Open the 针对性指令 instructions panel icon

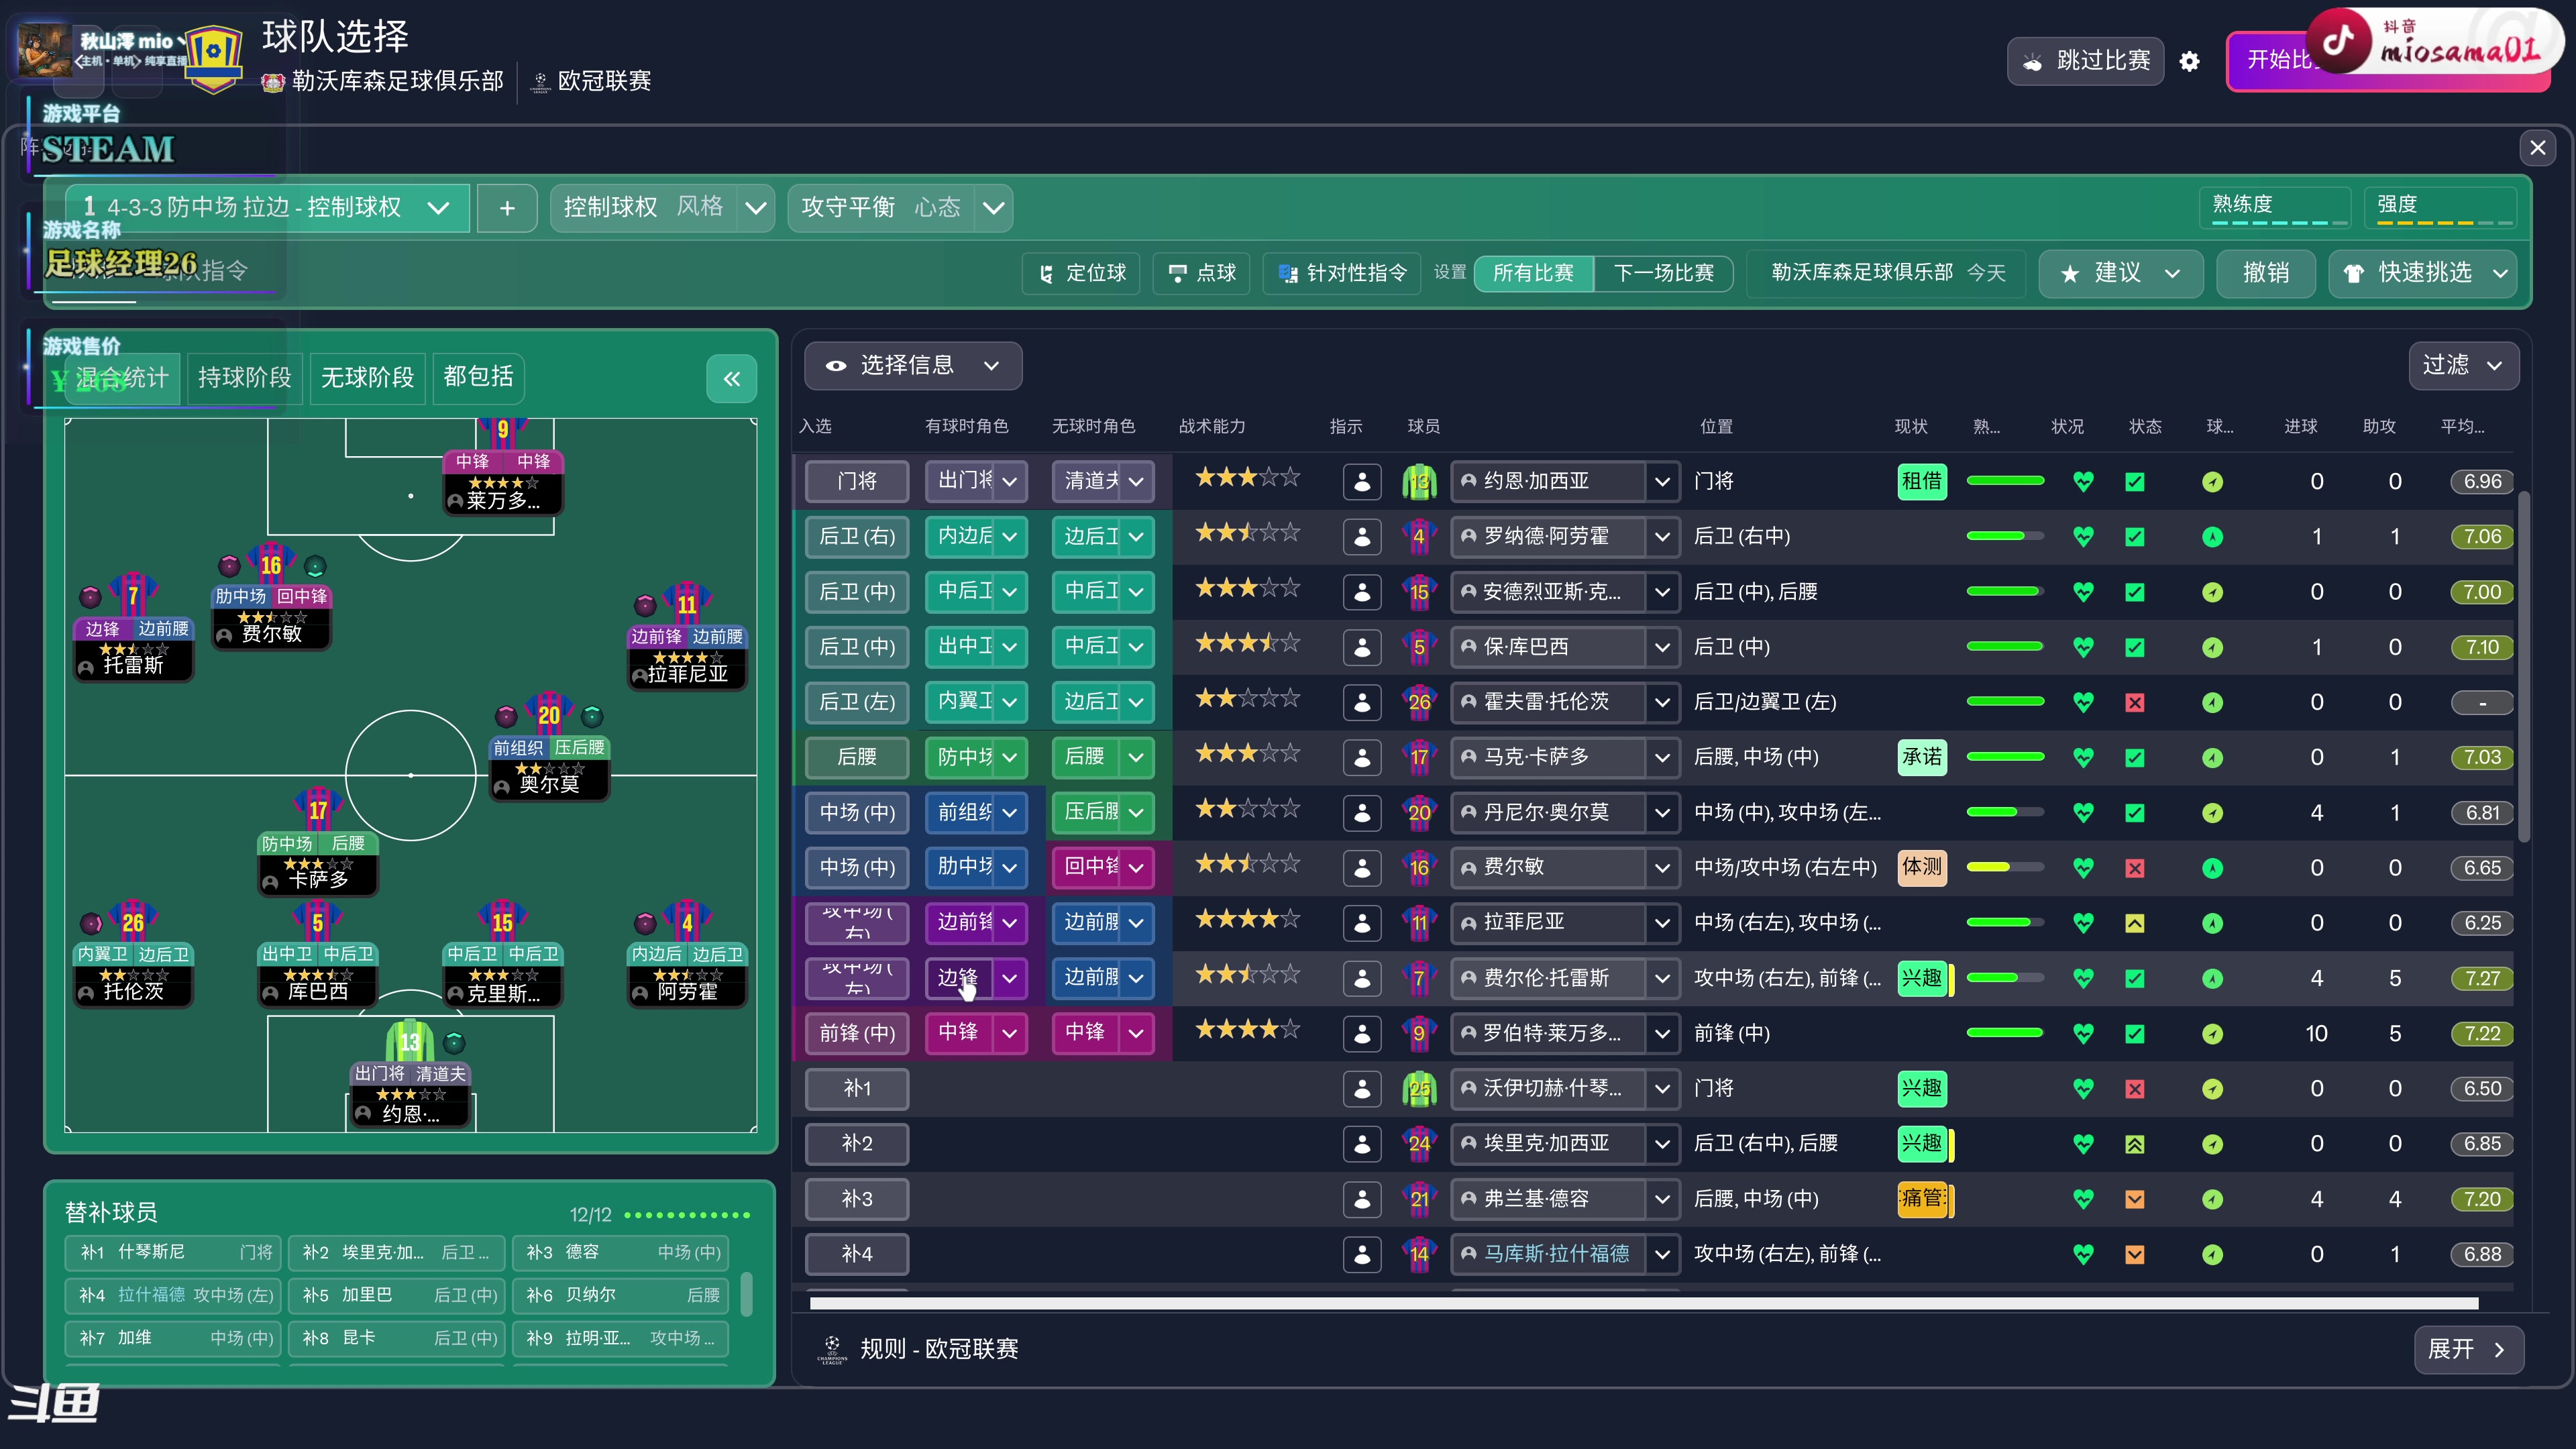[x=1289, y=273]
